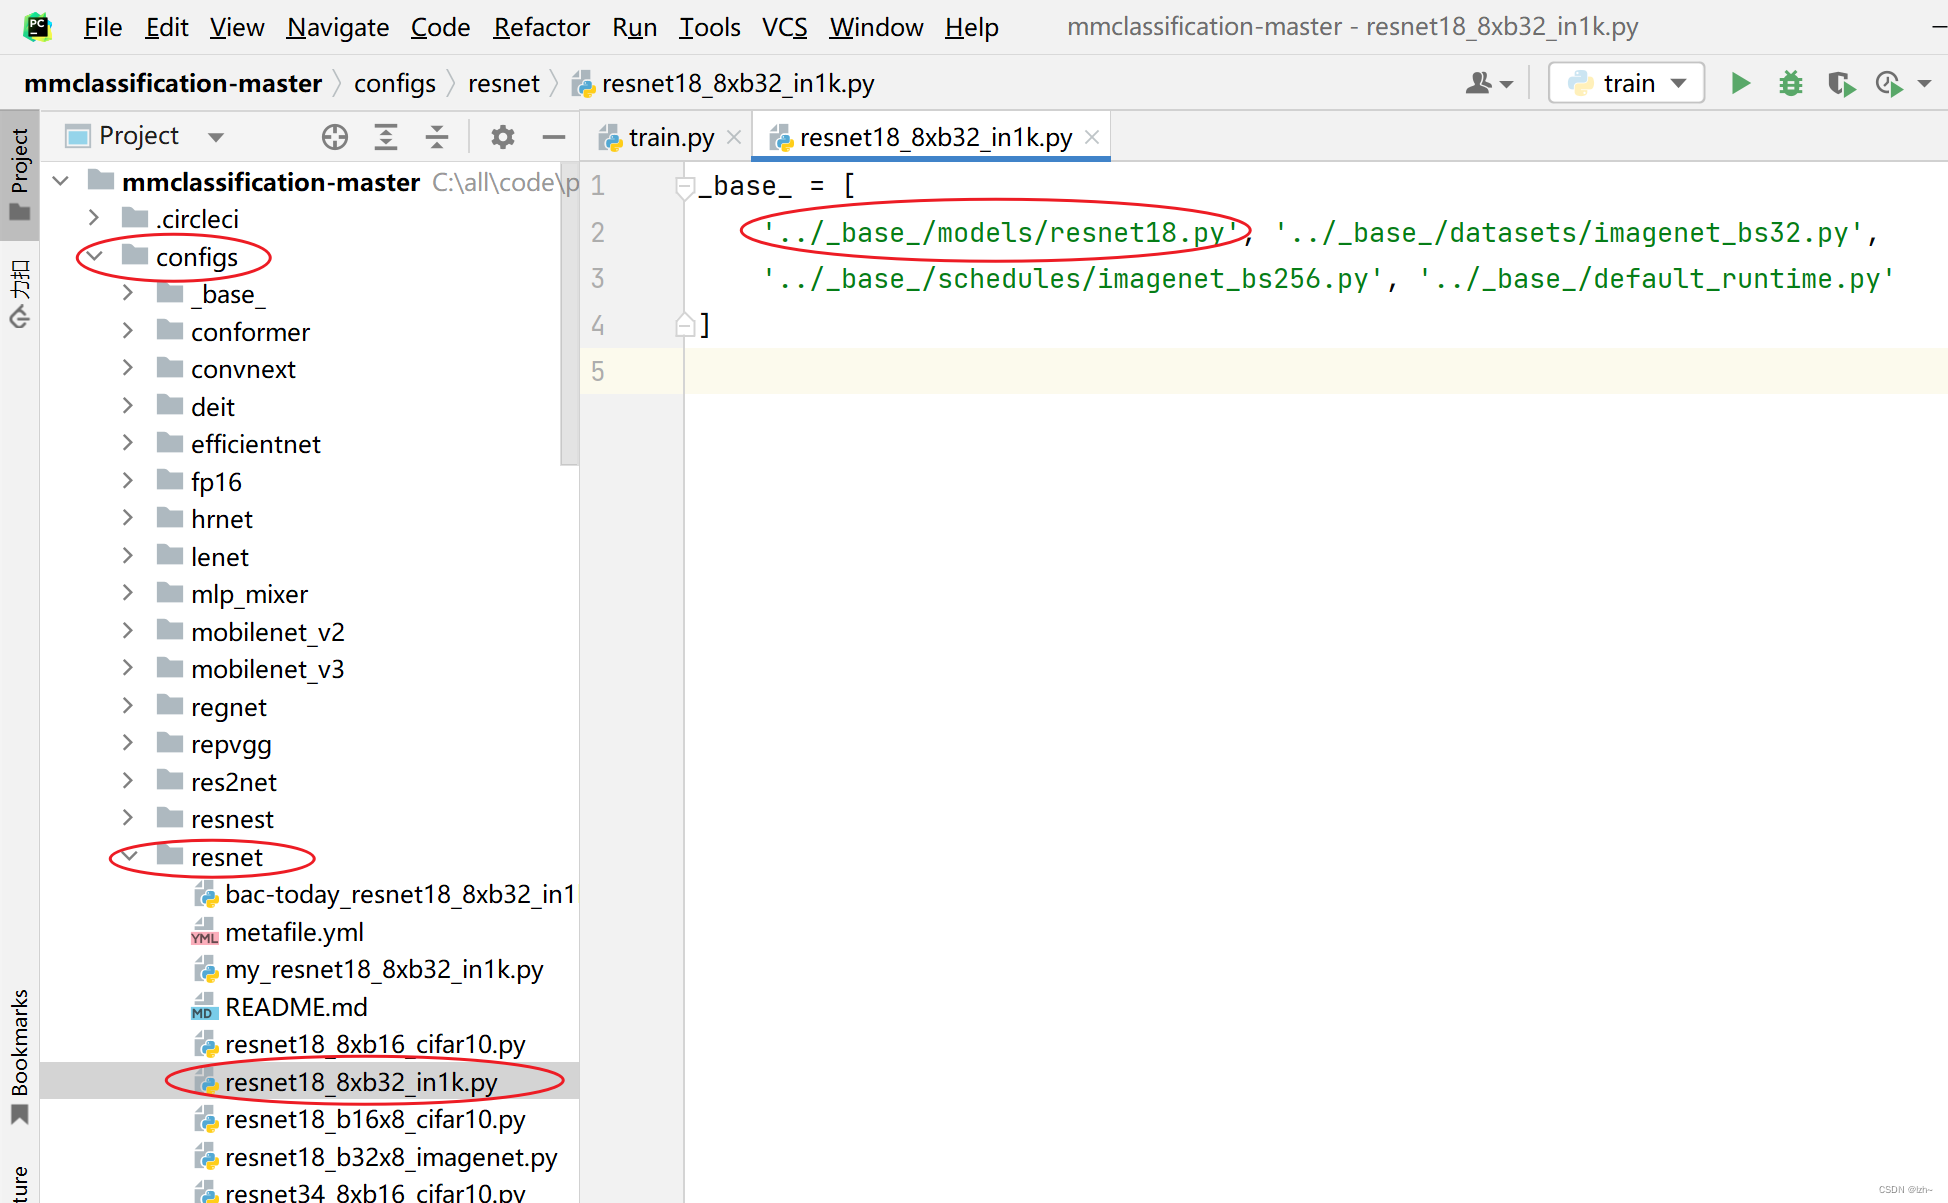This screenshot has height=1203, width=1948.
Task: Close the train.py tab
Action: 733,137
